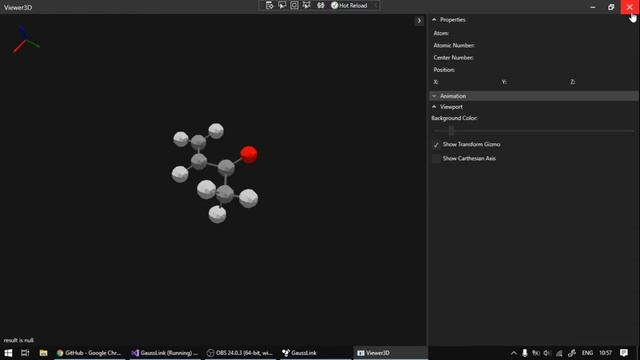
Task: Minimize the Viewer3D window
Action: 593,7
